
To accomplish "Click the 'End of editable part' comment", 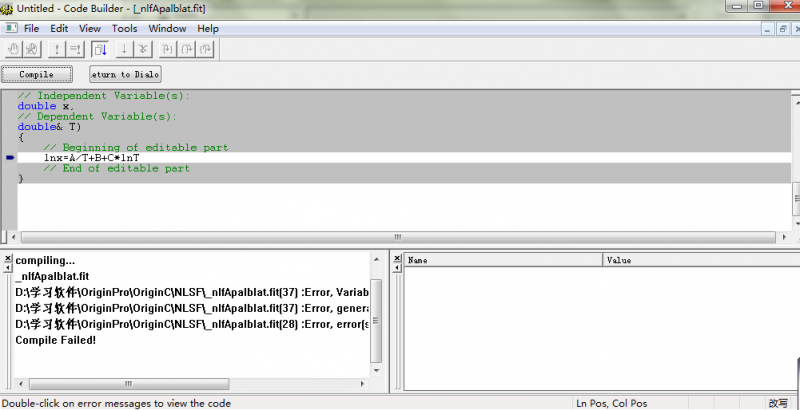I will point(116,168).
